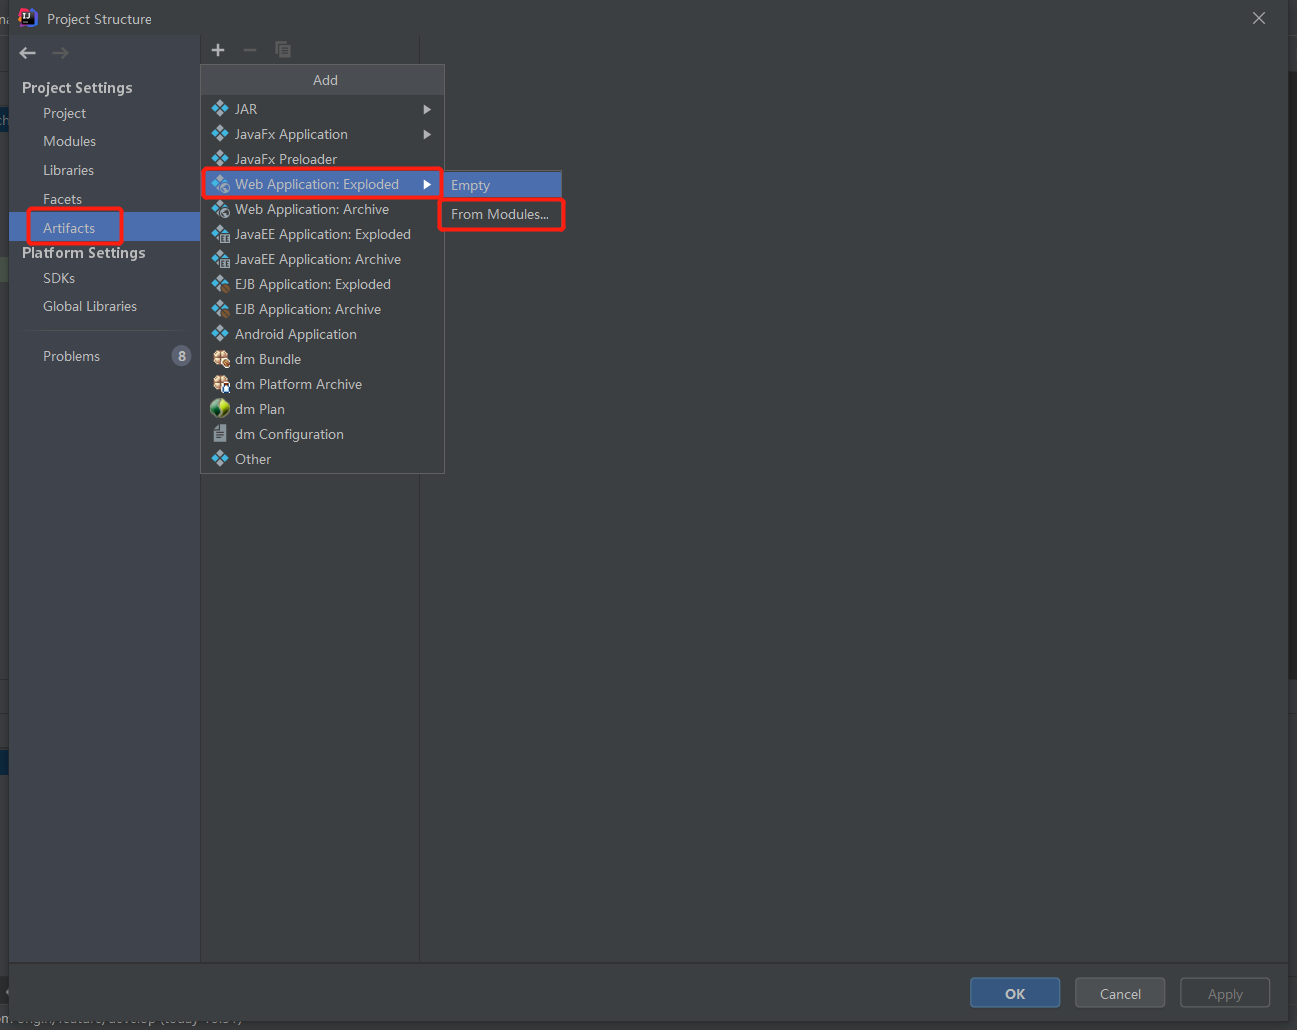The width and height of the screenshot is (1297, 1030).
Task: Select dm Plan menu entry
Action: 322,409
